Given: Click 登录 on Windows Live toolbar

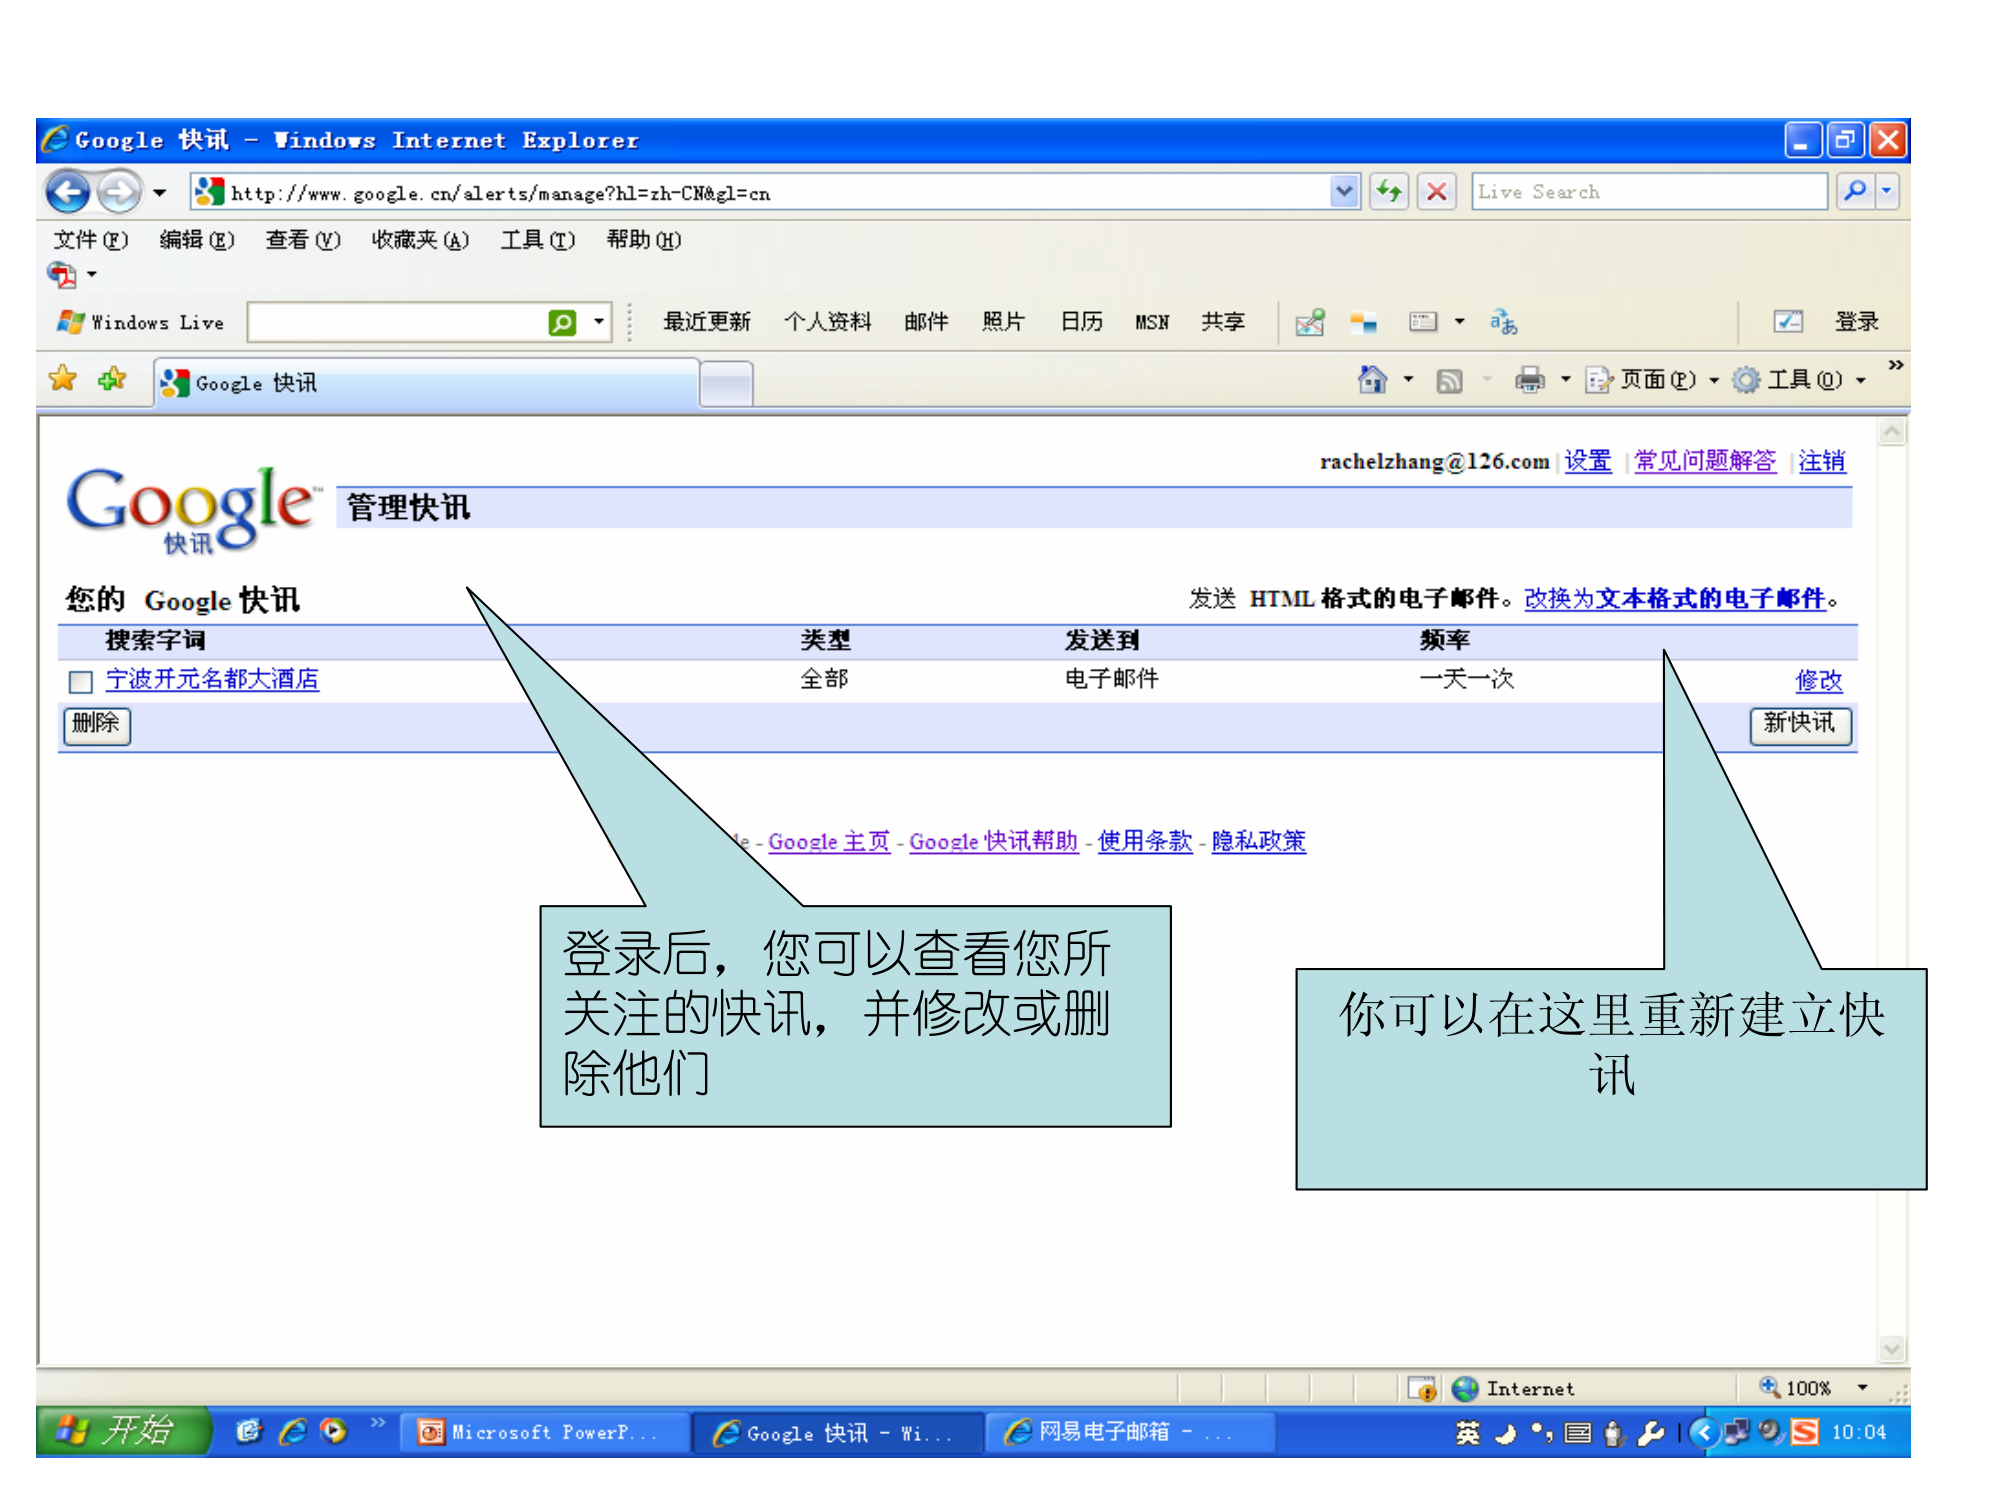Looking at the screenshot, I should pyautogui.click(x=1857, y=322).
